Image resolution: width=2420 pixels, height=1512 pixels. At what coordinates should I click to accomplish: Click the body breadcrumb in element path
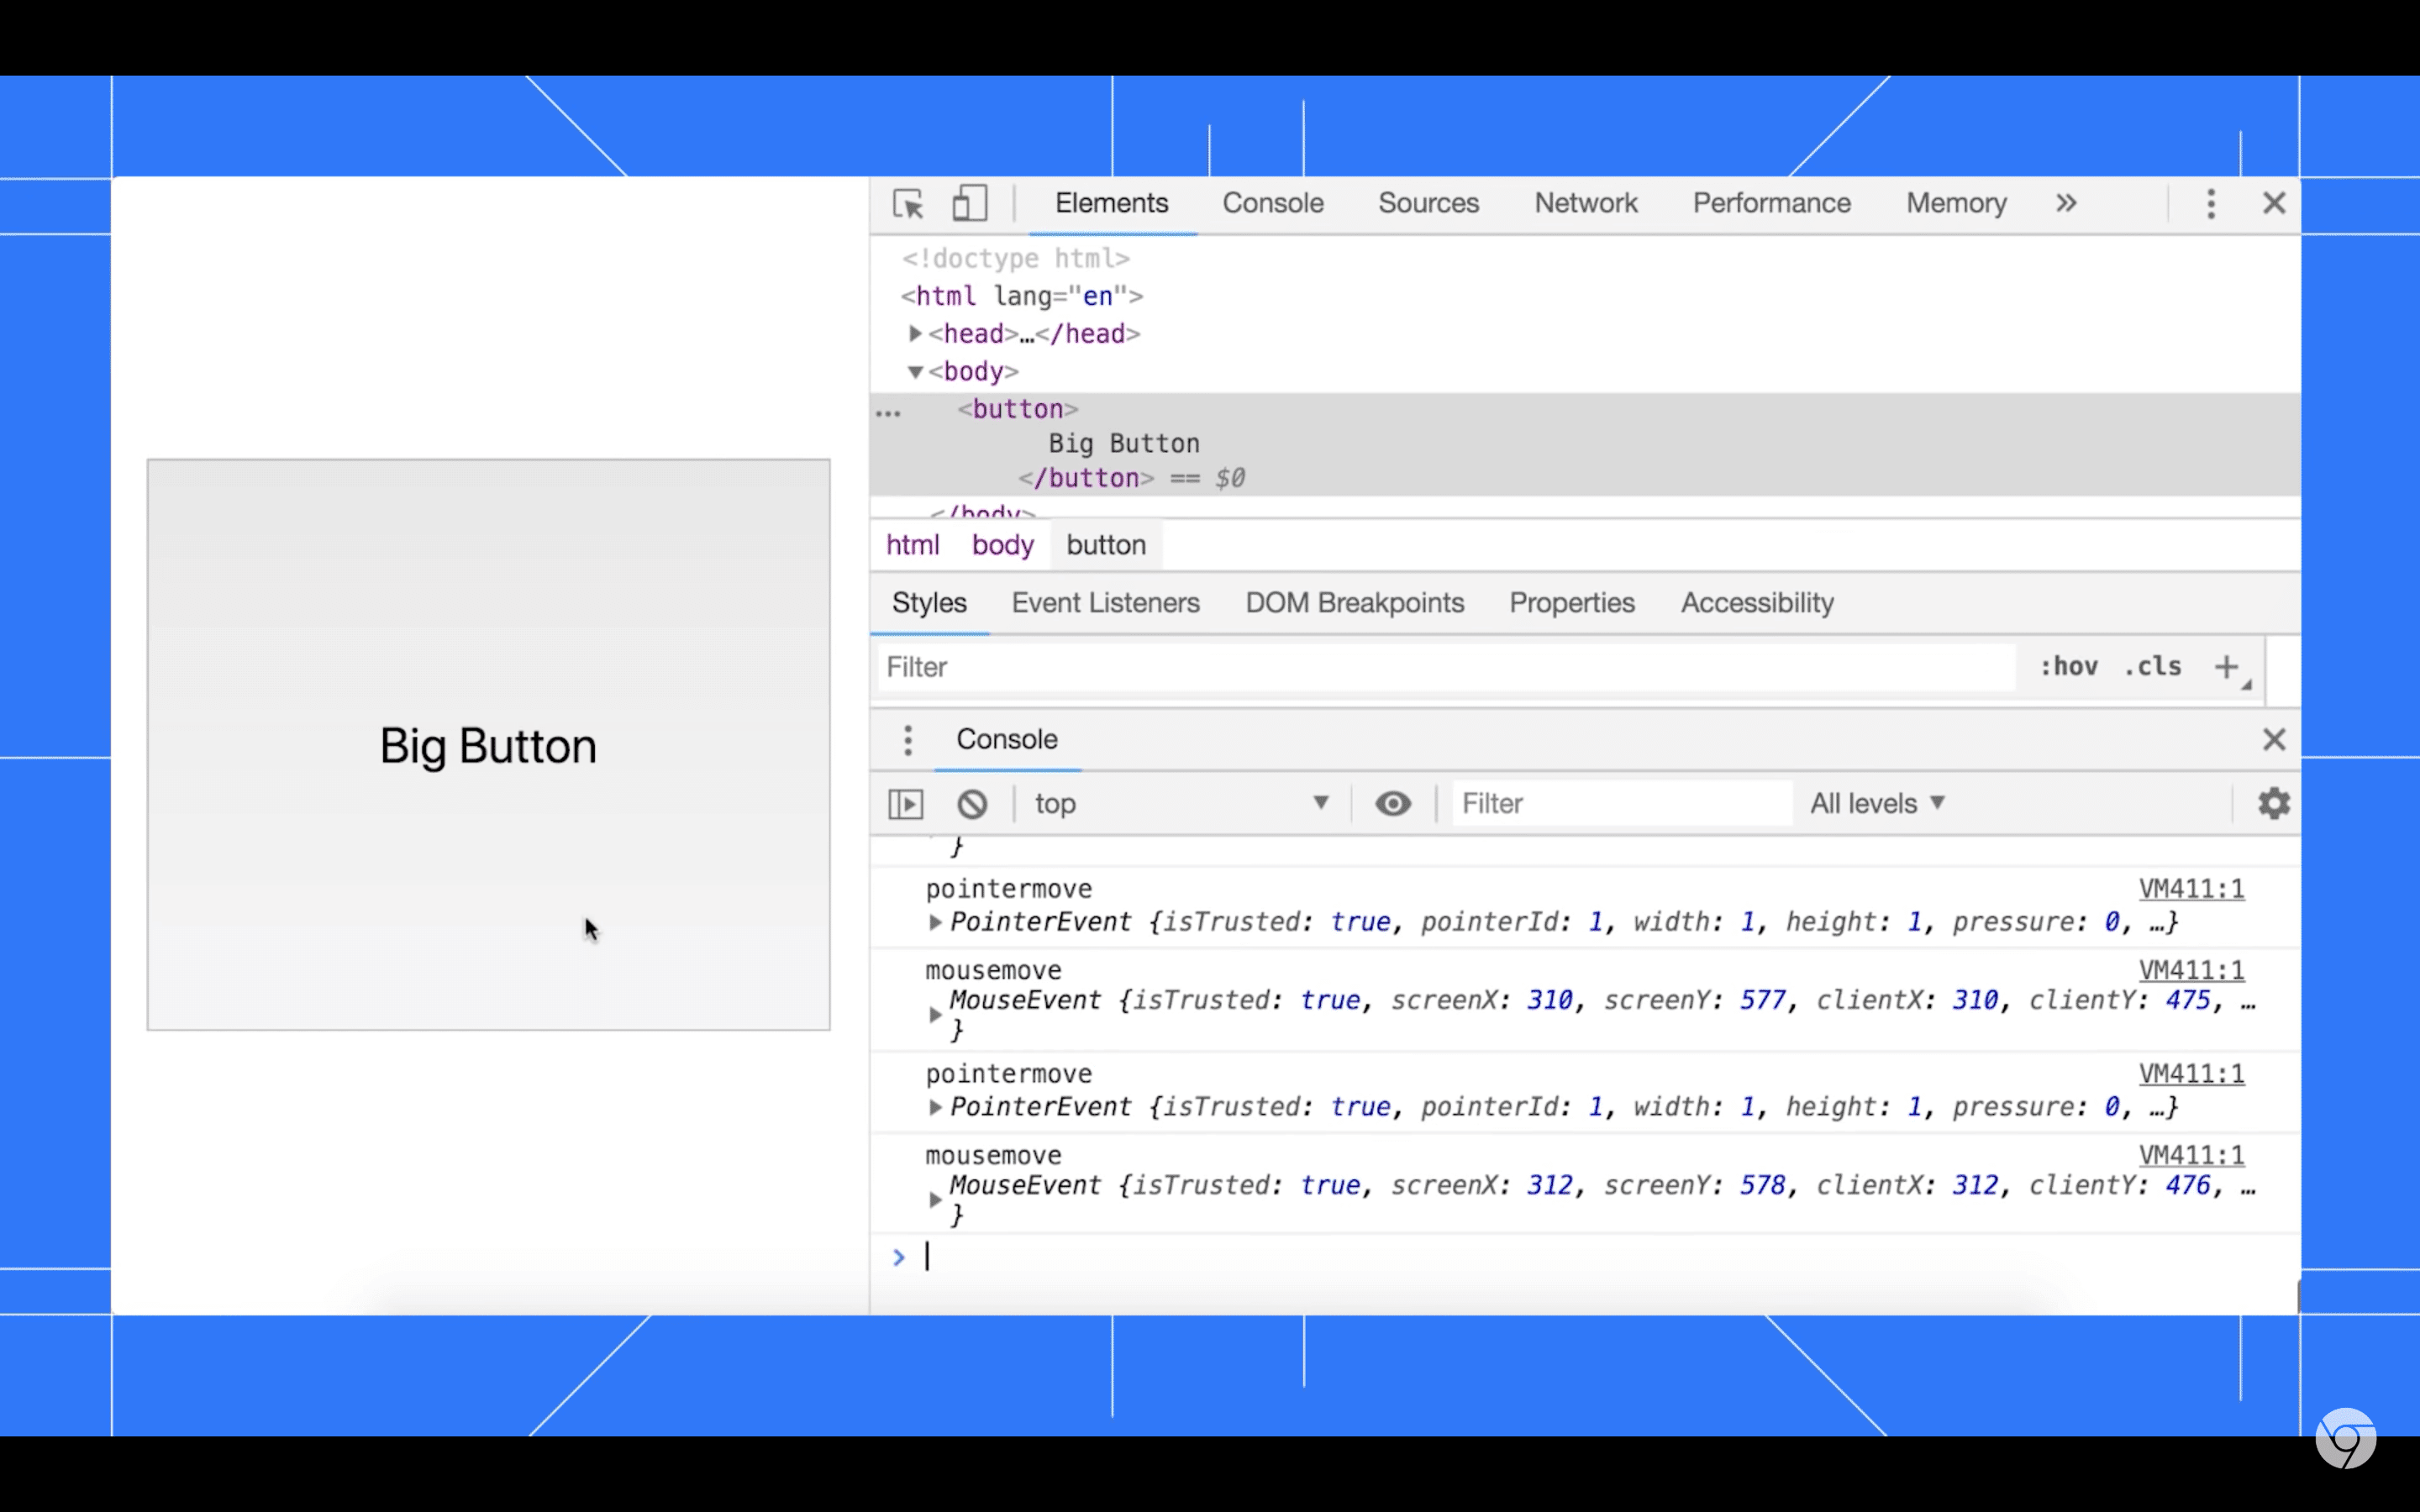tap(1002, 543)
